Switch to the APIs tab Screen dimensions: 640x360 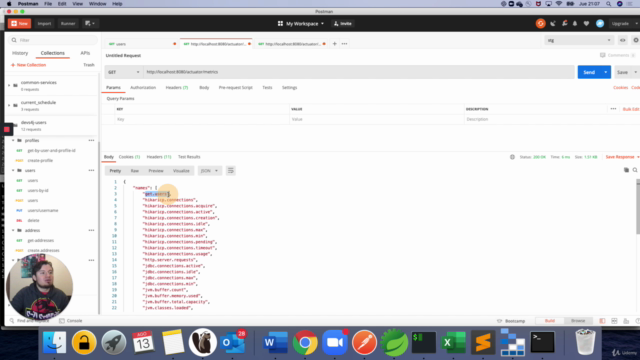click(x=85, y=53)
